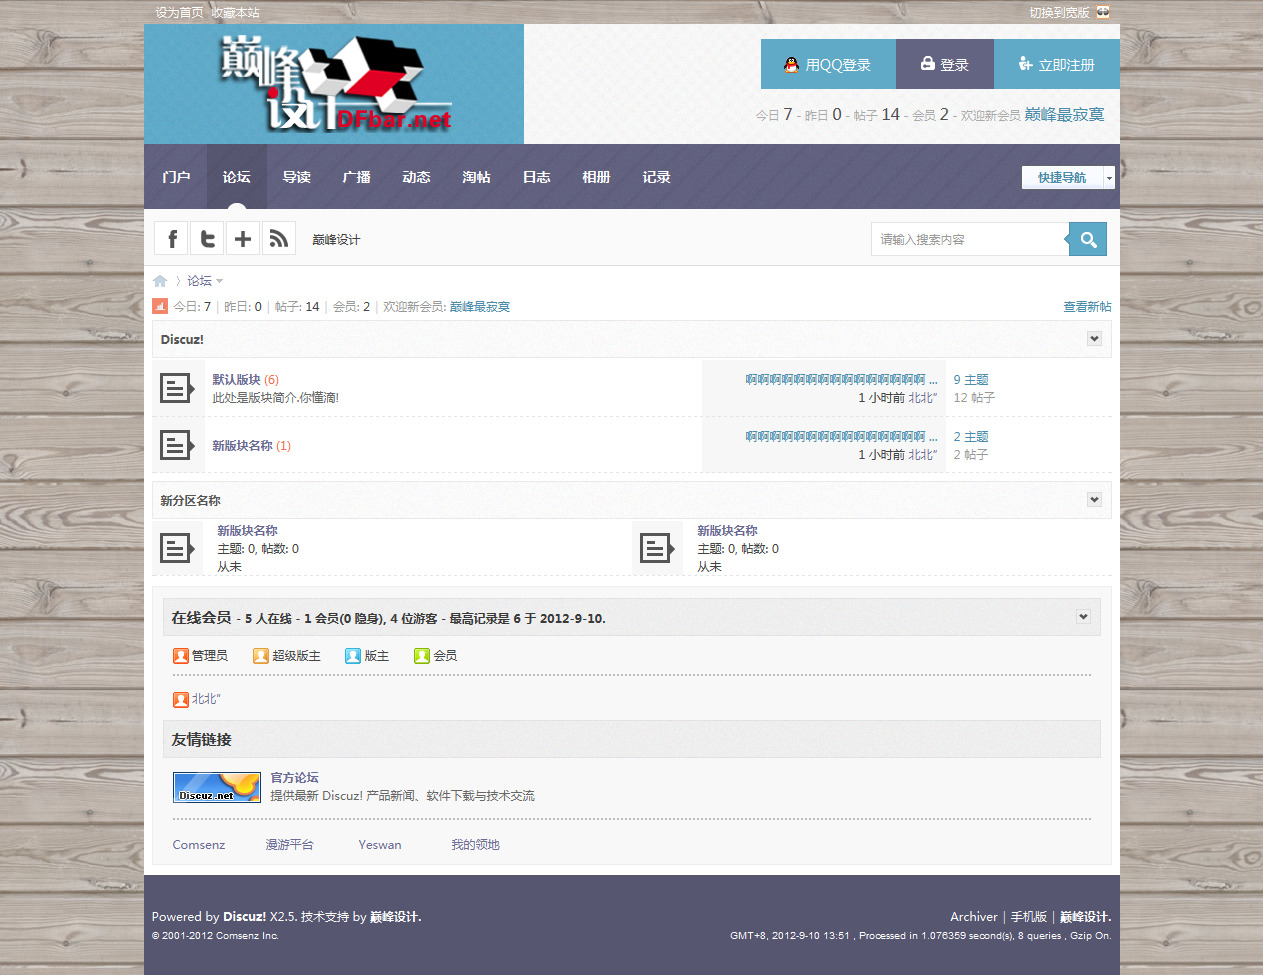Viewport: 1263px width, 975px height.
Task: Click the 登录 login button
Action: [x=945, y=64]
